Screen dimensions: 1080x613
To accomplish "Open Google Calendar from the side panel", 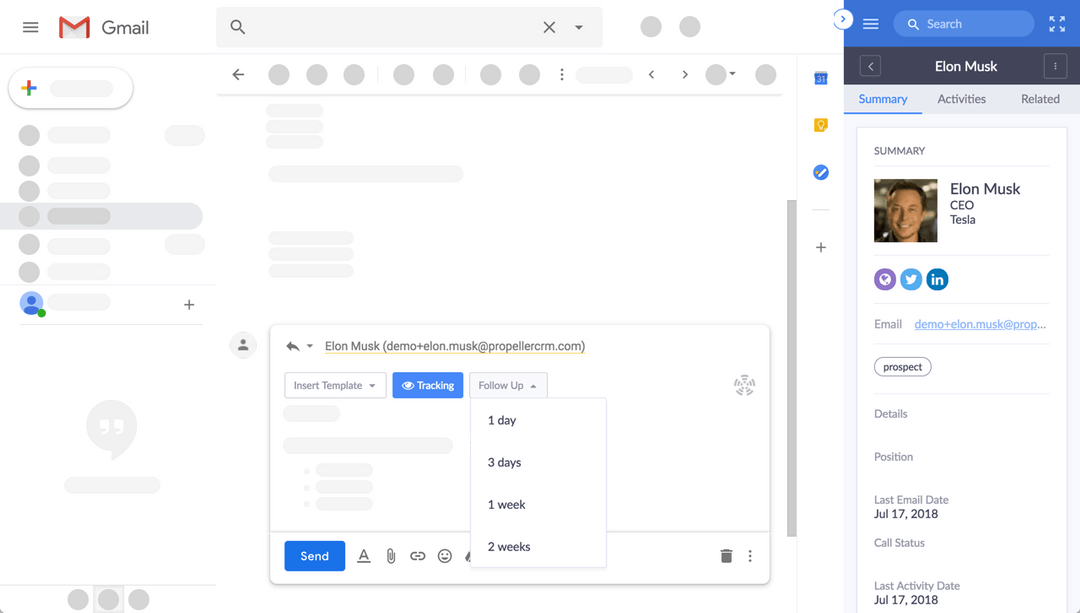I will pyautogui.click(x=820, y=77).
